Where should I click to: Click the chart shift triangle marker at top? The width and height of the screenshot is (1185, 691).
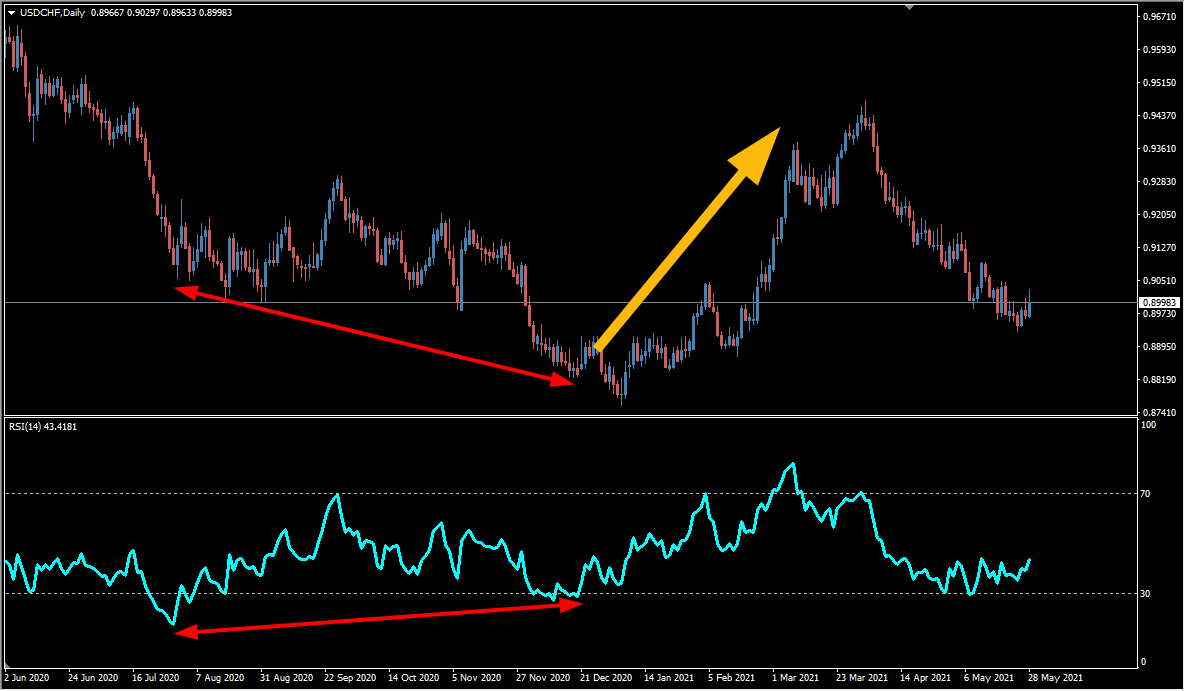coord(909,6)
